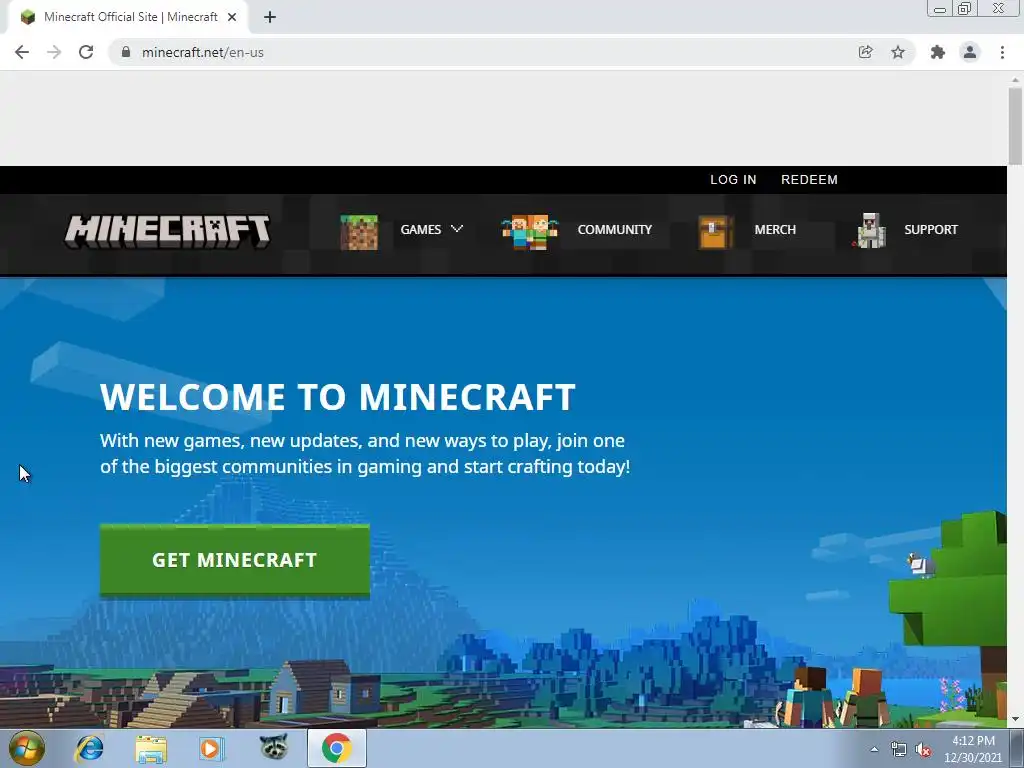The height and width of the screenshot is (768, 1024).
Task: Open the Merch menu item
Action: (775, 229)
